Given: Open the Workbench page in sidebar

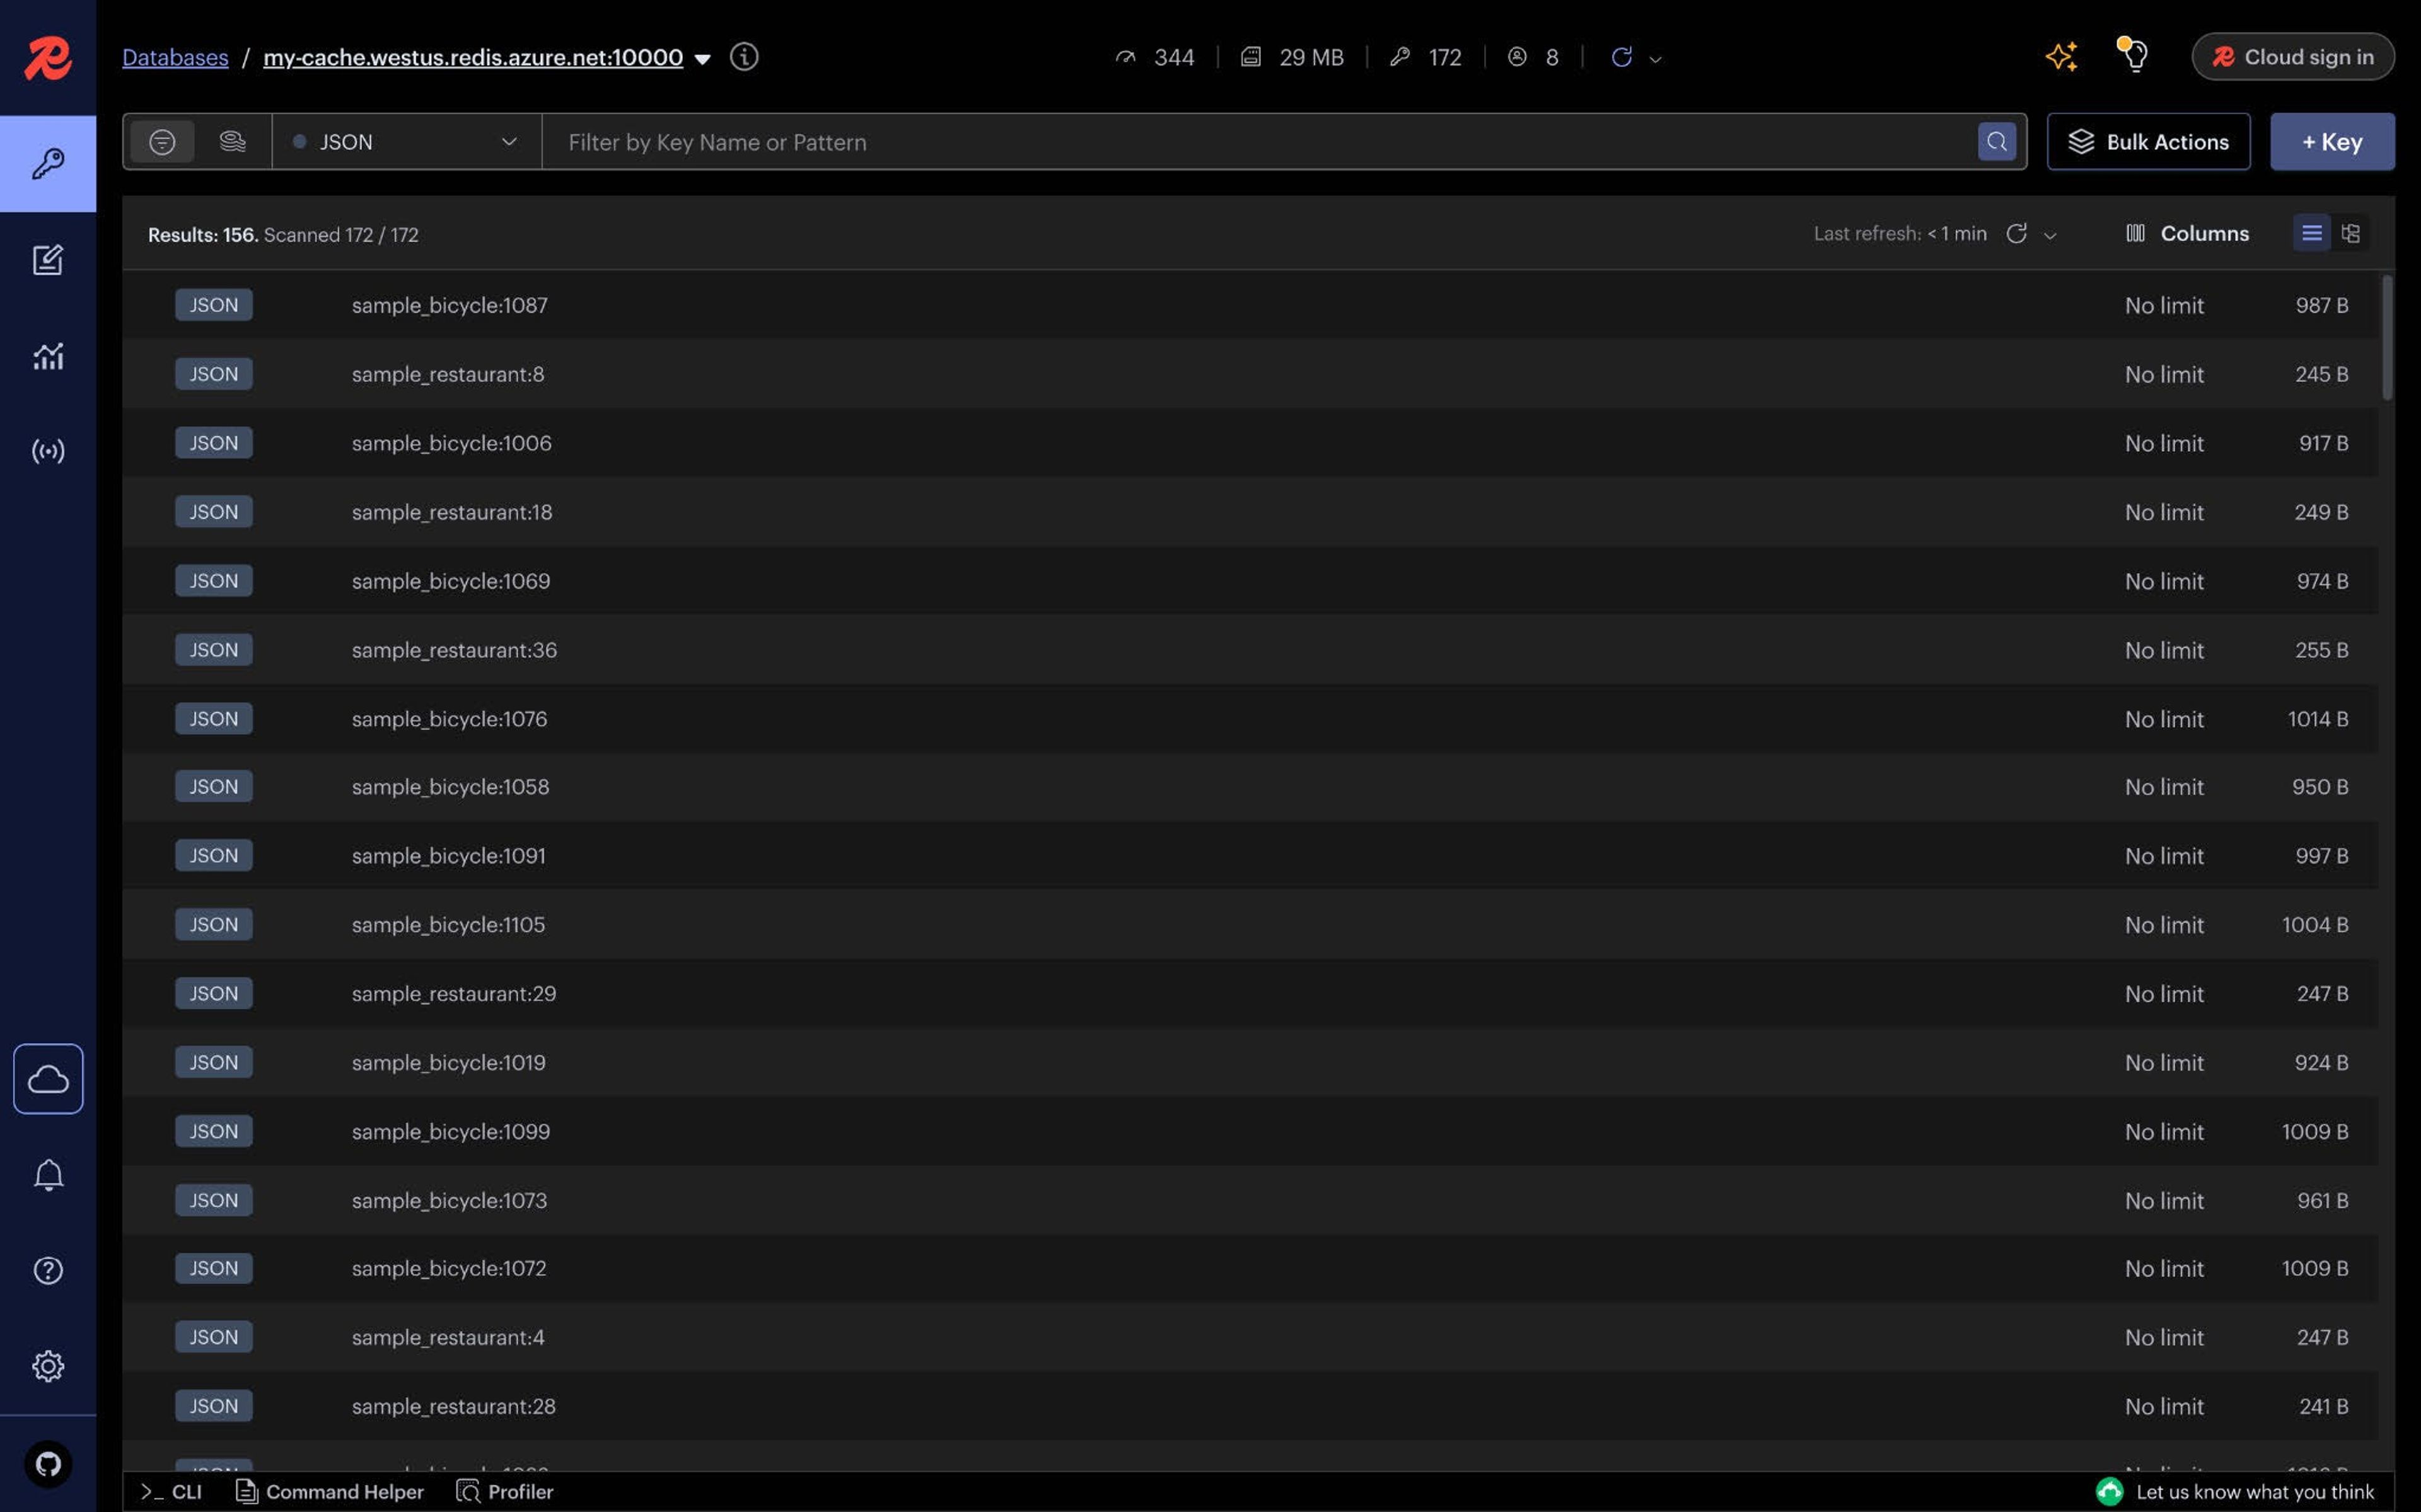Looking at the screenshot, I should 47,260.
